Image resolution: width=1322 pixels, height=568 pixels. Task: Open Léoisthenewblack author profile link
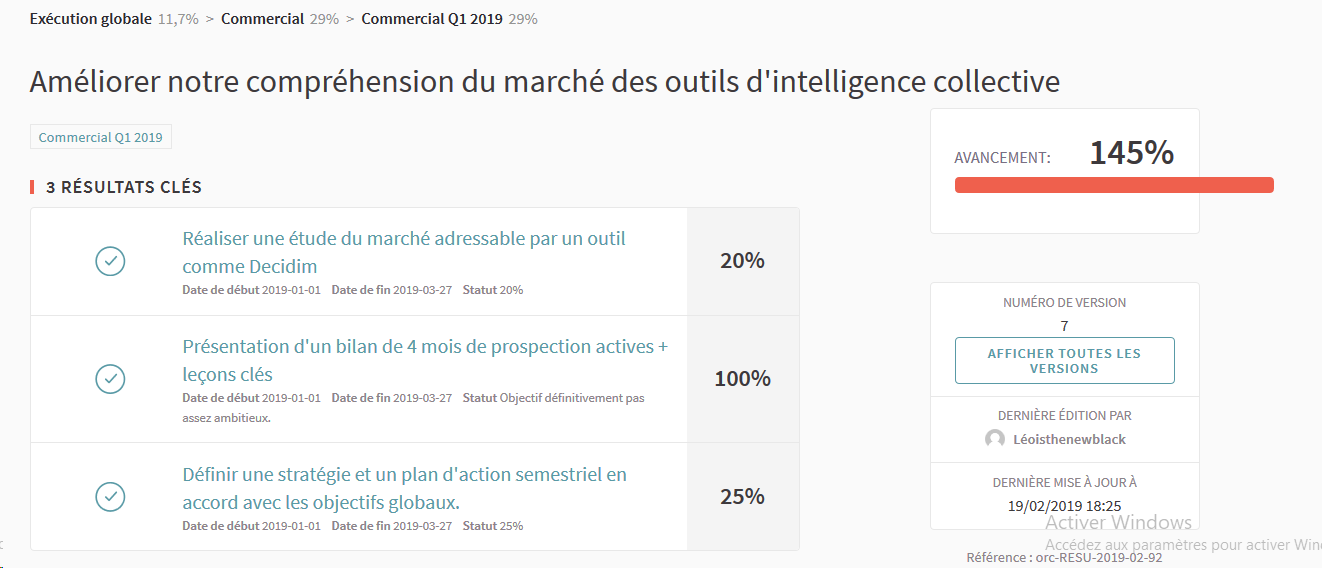click(x=1069, y=439)
